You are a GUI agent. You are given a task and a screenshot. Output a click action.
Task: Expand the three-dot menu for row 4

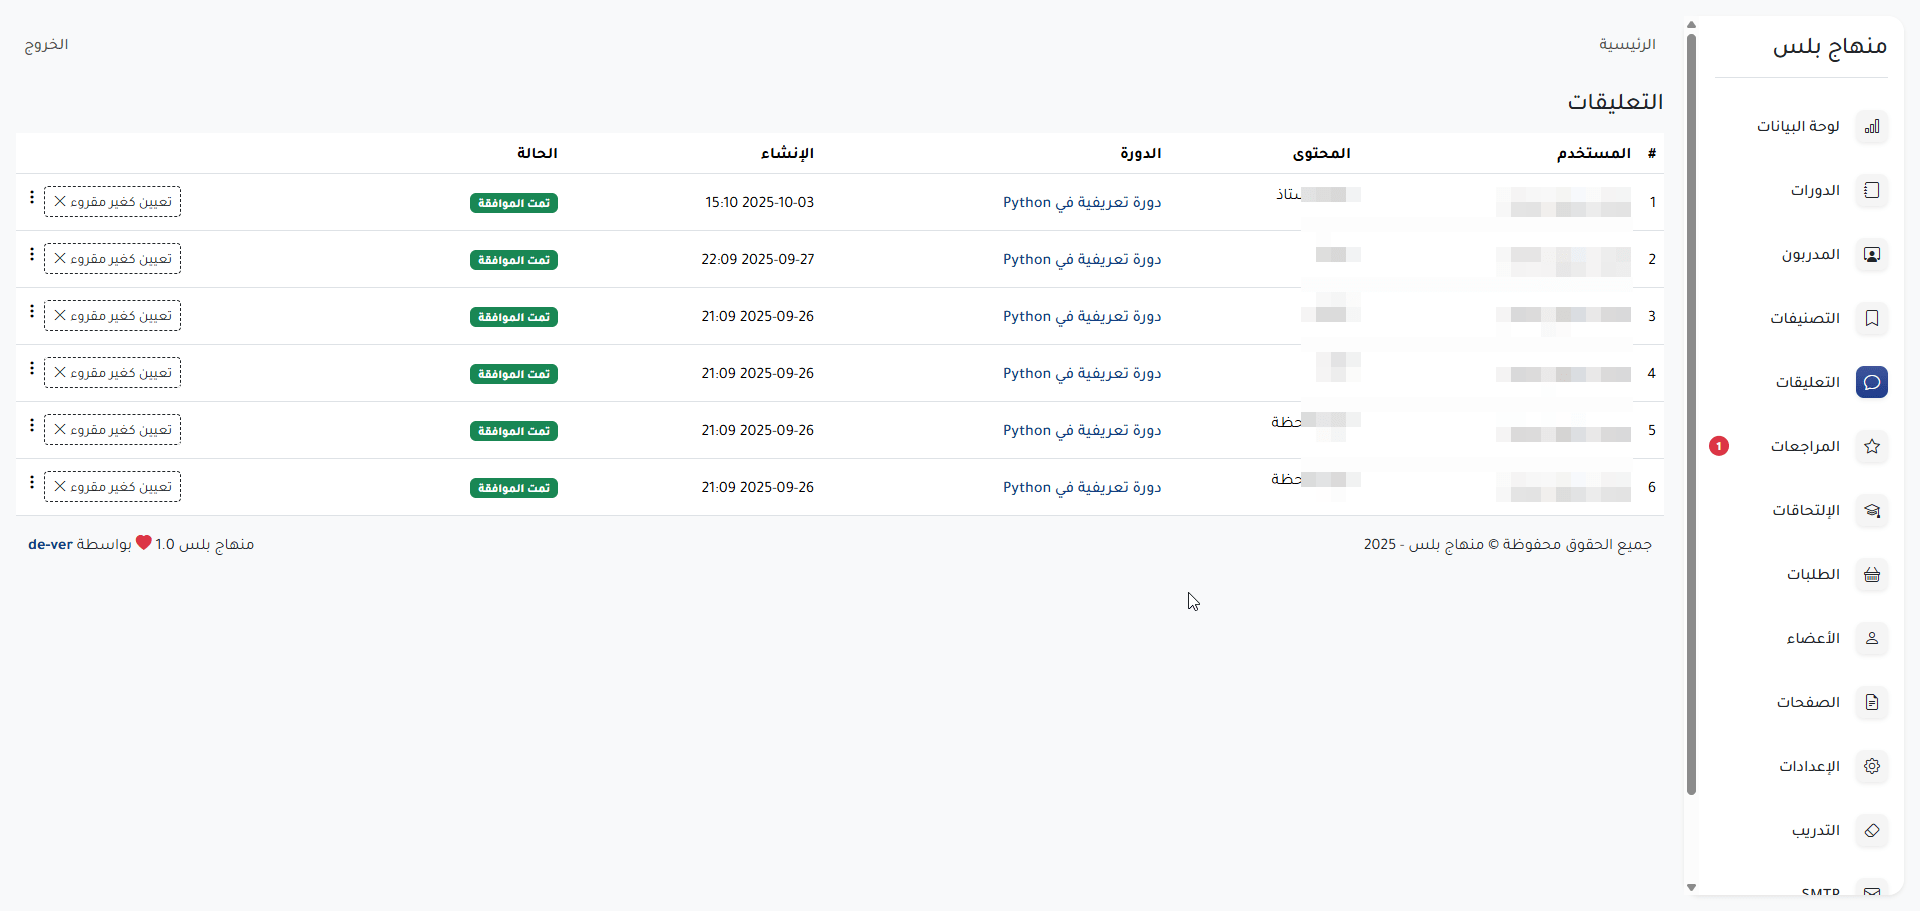pos(32,369)
